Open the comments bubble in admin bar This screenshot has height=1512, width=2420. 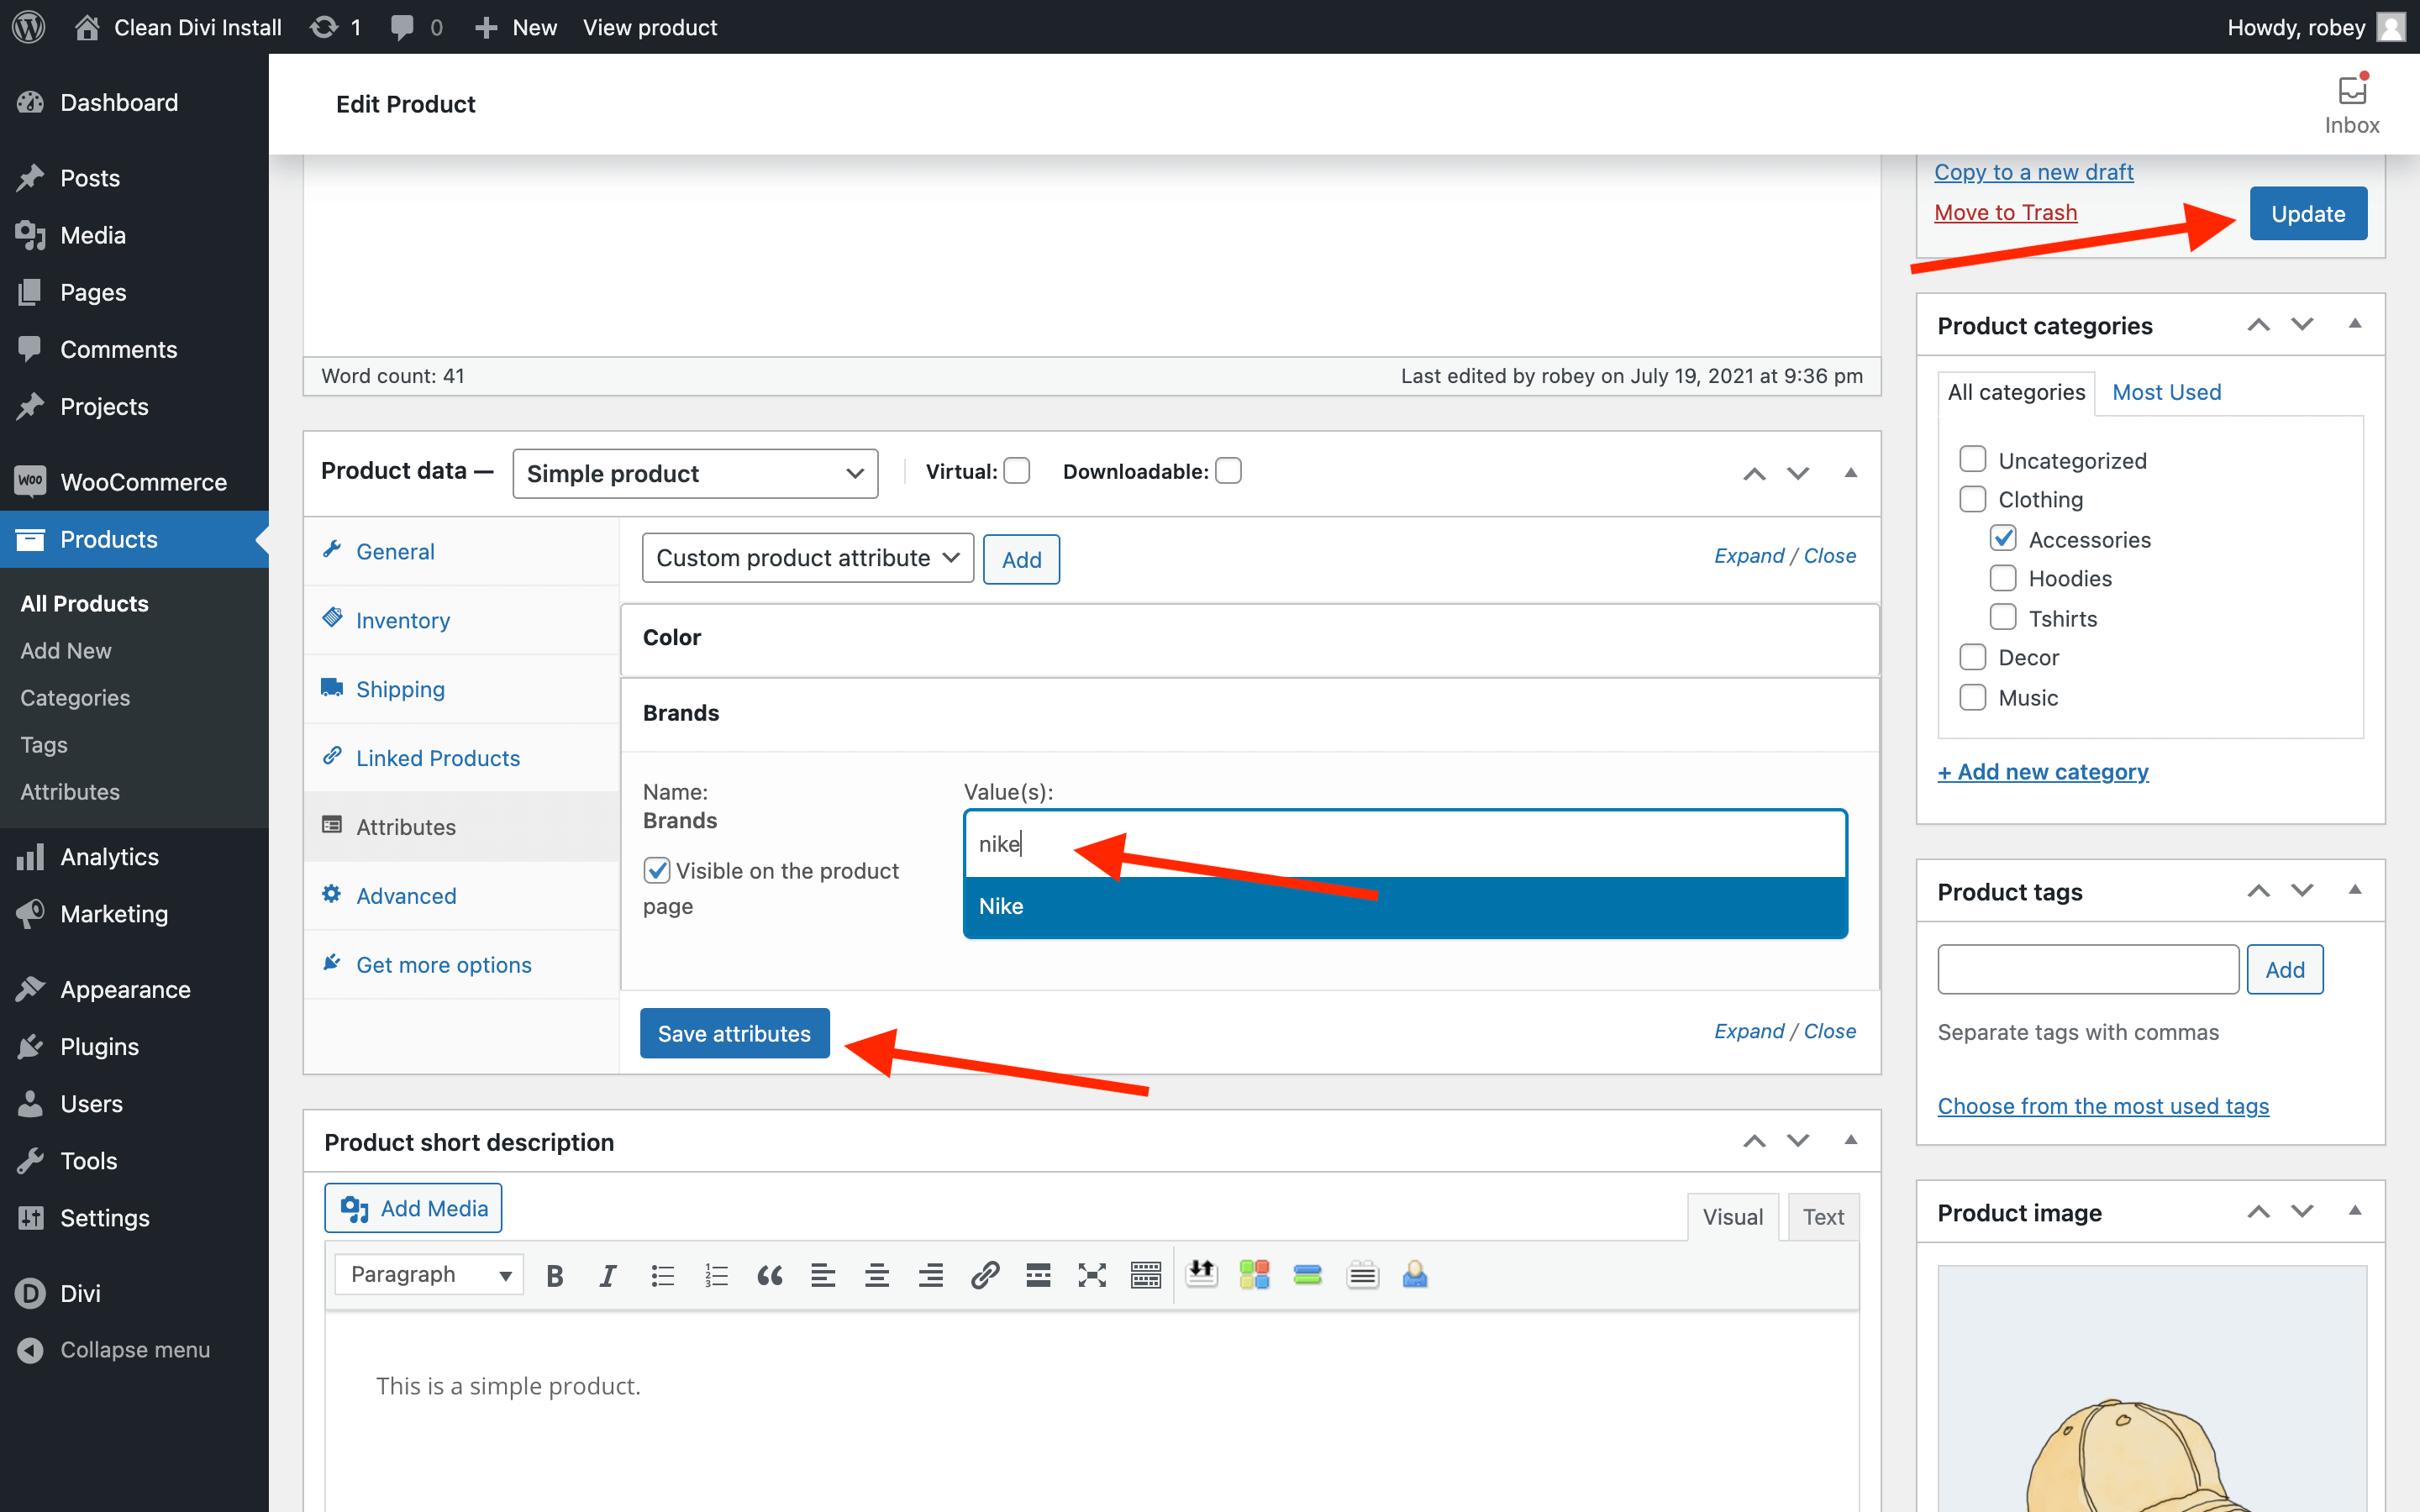point(416,27)
